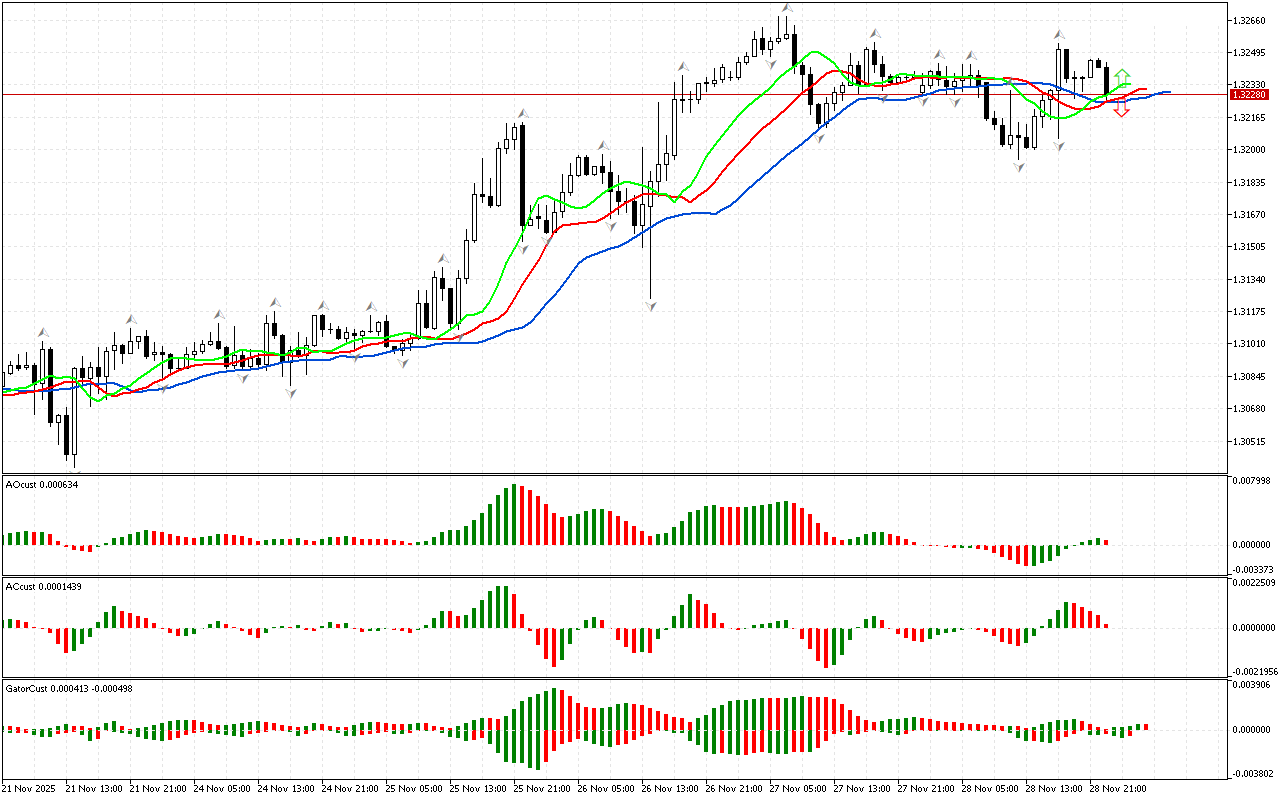
Task: Click the red 1.32280 current price label
Action: coord(1250,94)
